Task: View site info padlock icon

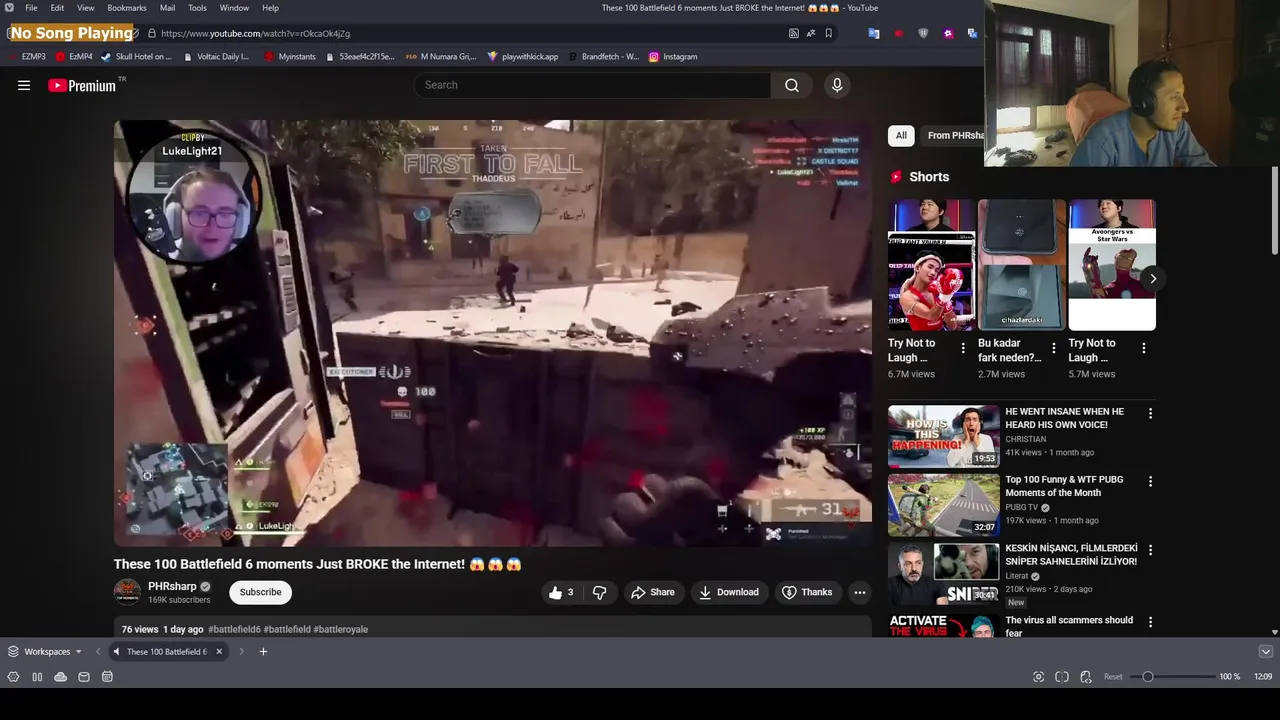Action: [151, 33]
